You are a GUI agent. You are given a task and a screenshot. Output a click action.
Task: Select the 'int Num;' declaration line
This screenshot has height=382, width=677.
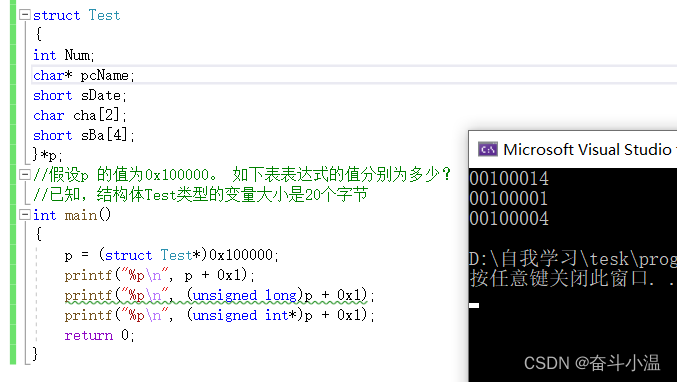point(64,55)
